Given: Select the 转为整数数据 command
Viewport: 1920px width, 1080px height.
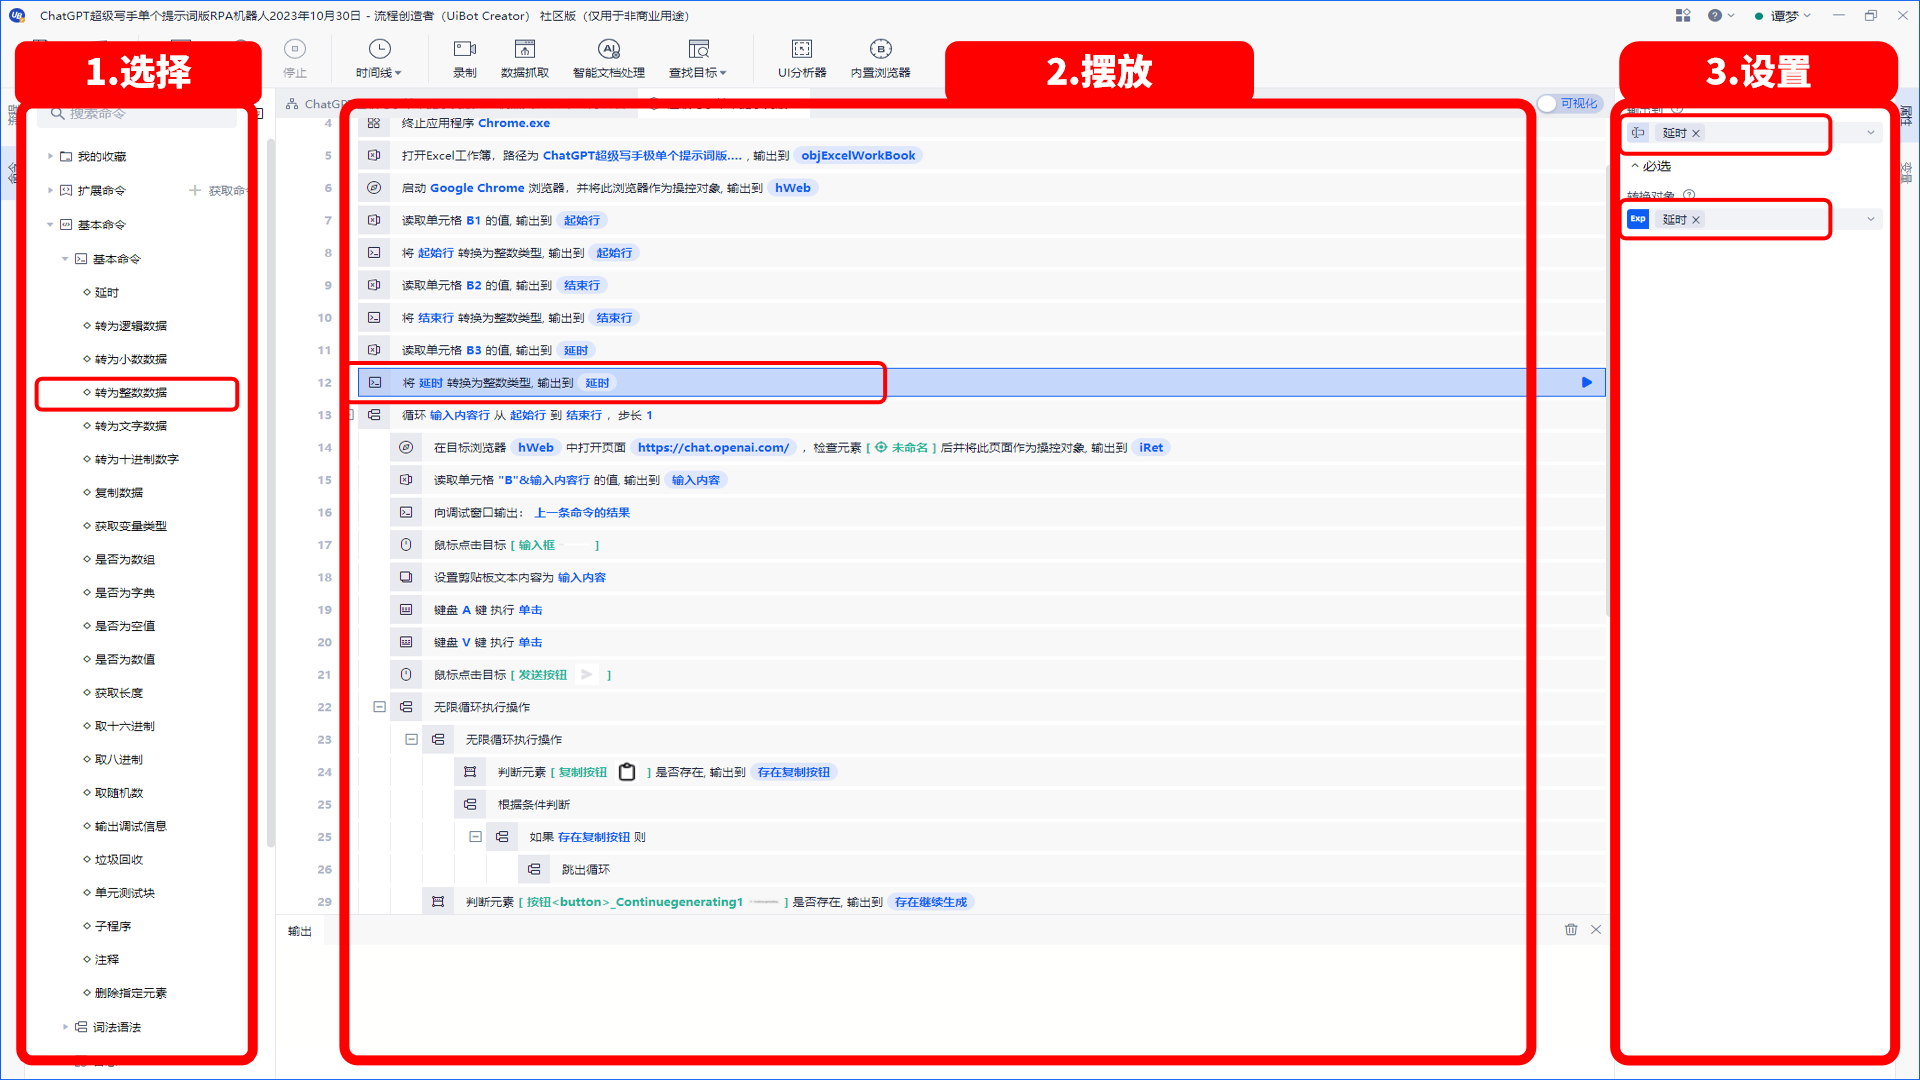Looking at the screenshot, I should point(131,392).
